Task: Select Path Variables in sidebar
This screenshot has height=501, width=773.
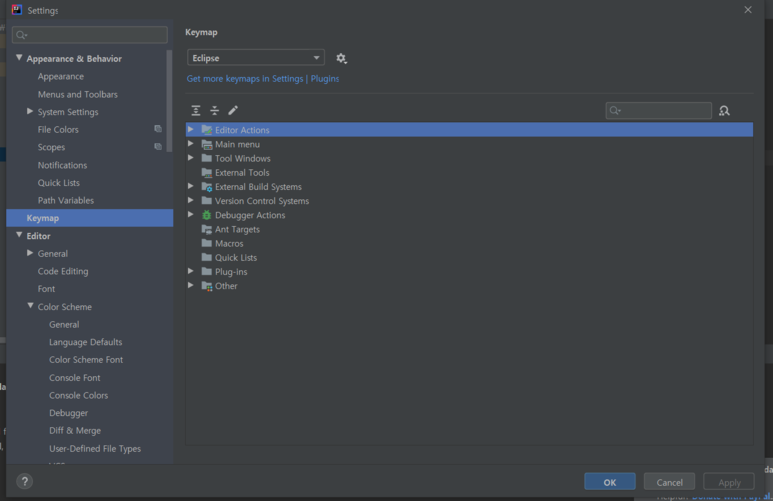Action: click(66, 201)
